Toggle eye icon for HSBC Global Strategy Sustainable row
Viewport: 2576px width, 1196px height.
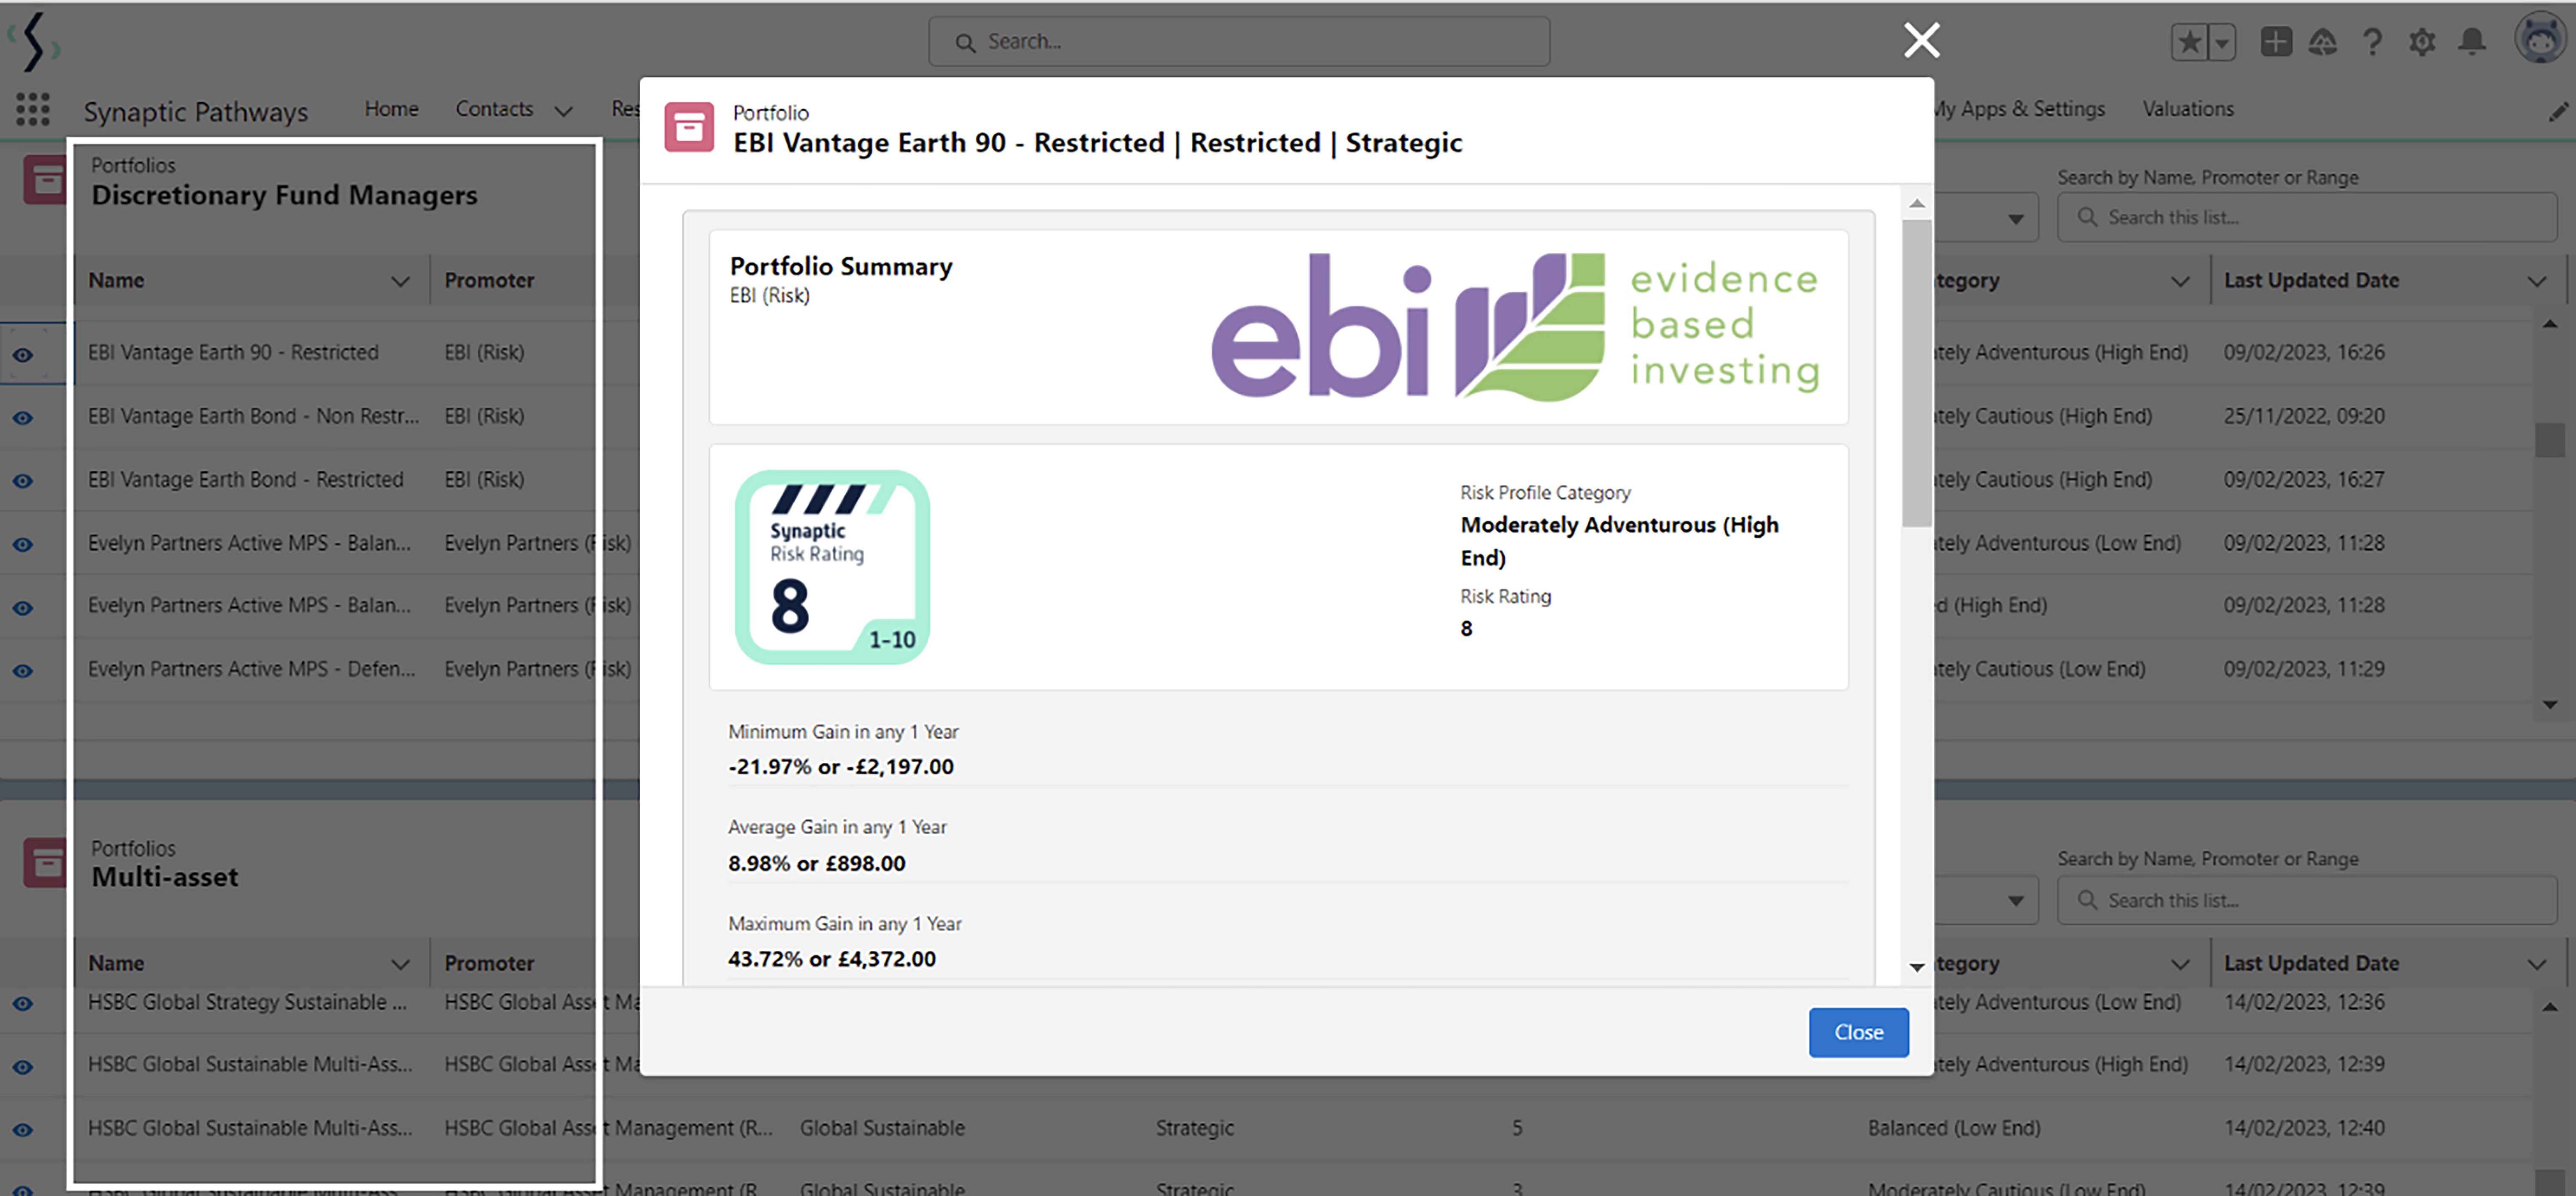(x=23, y=1003)
